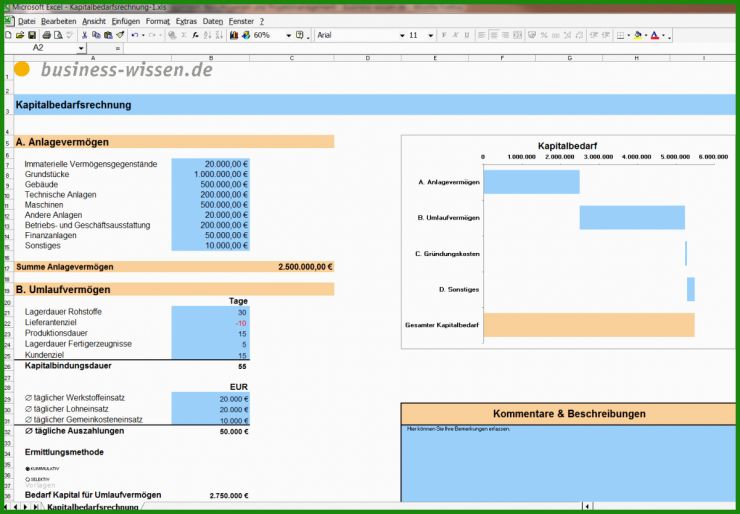This screenshot has width=740, height=514.
Task: Click the Font Color red A
Action: pos(655,35)
